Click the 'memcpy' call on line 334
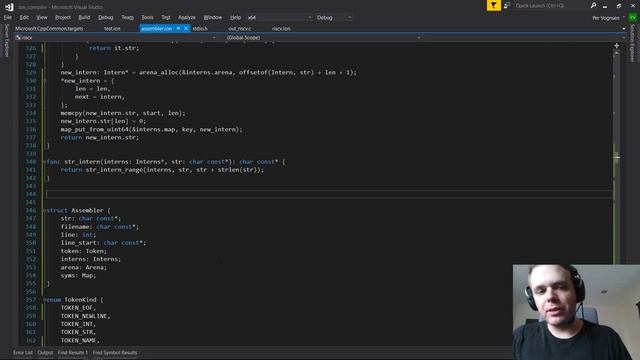The width and height of the screenshot is (640, 360). [71, 113]
